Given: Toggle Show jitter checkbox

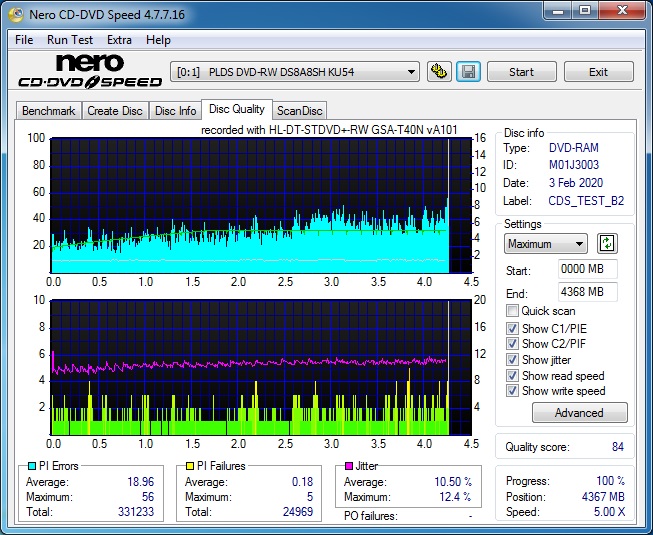Looking at the screenshot, I should pyautogui.click(x=512, y=360).
